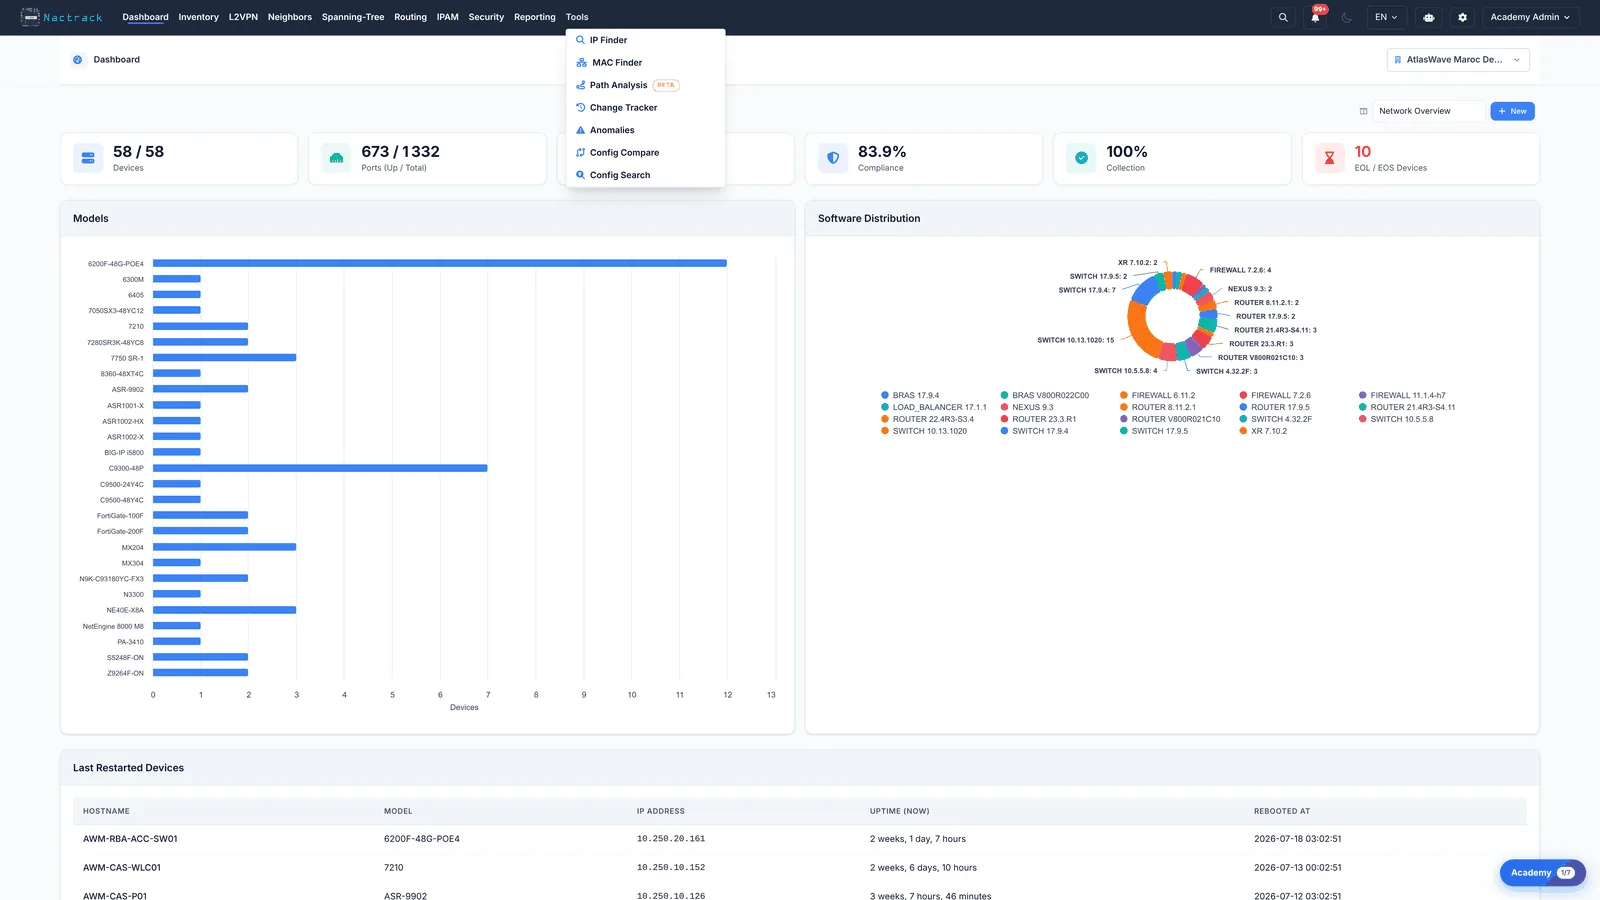Image resolution: width=1600 pixels, height=900 pixels.
Task: Open hostname AWM-CAS-WLC01
Action: 122,868
